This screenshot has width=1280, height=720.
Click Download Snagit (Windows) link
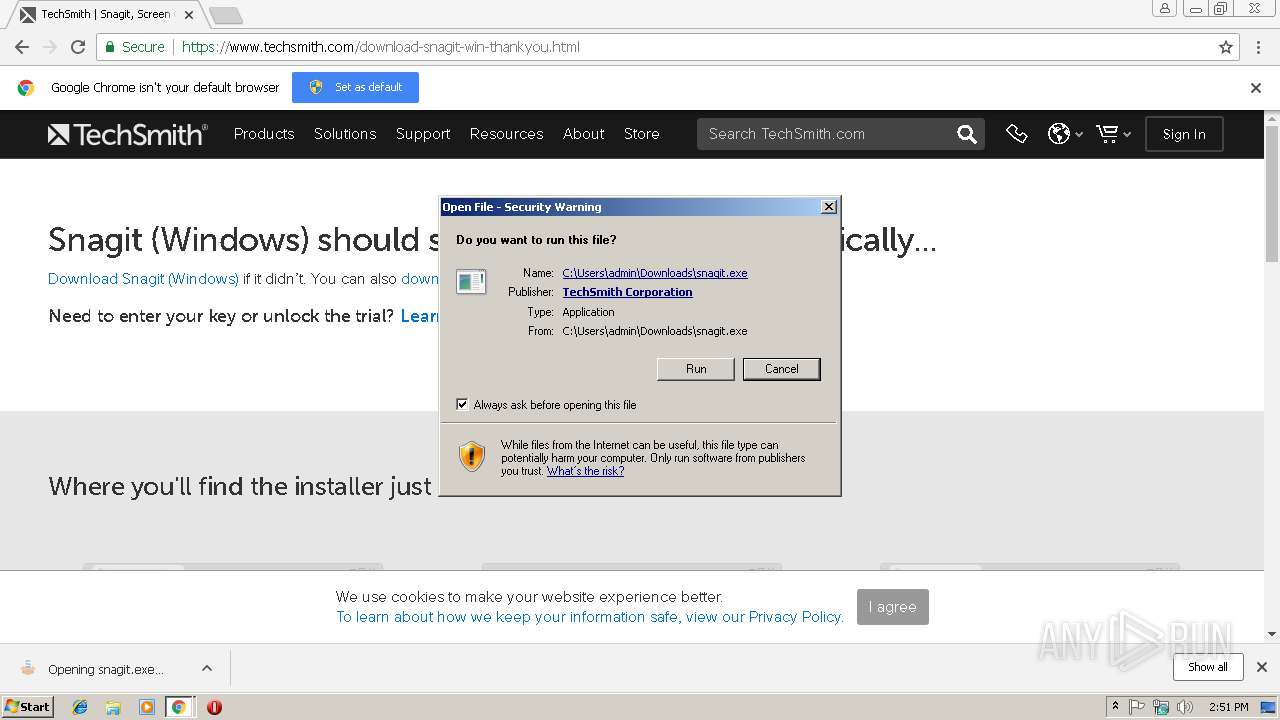(x=143, y=279)
